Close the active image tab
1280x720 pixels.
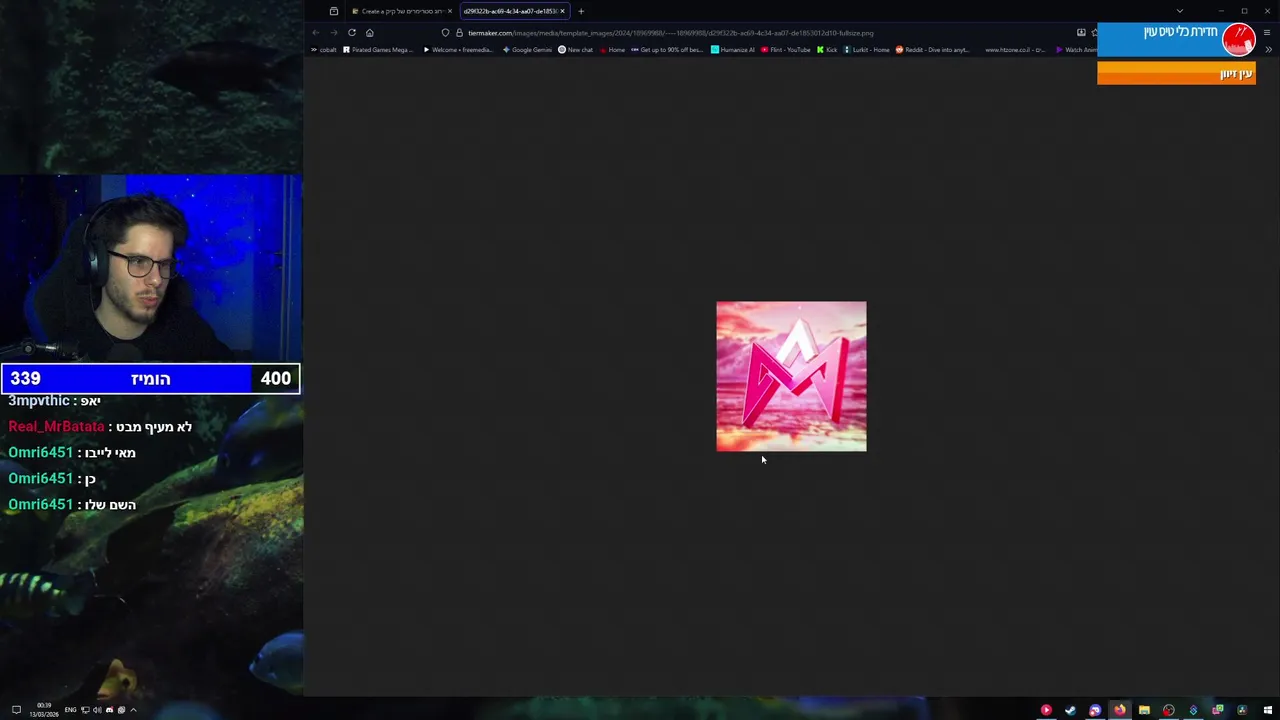click(x=562, y=11)
